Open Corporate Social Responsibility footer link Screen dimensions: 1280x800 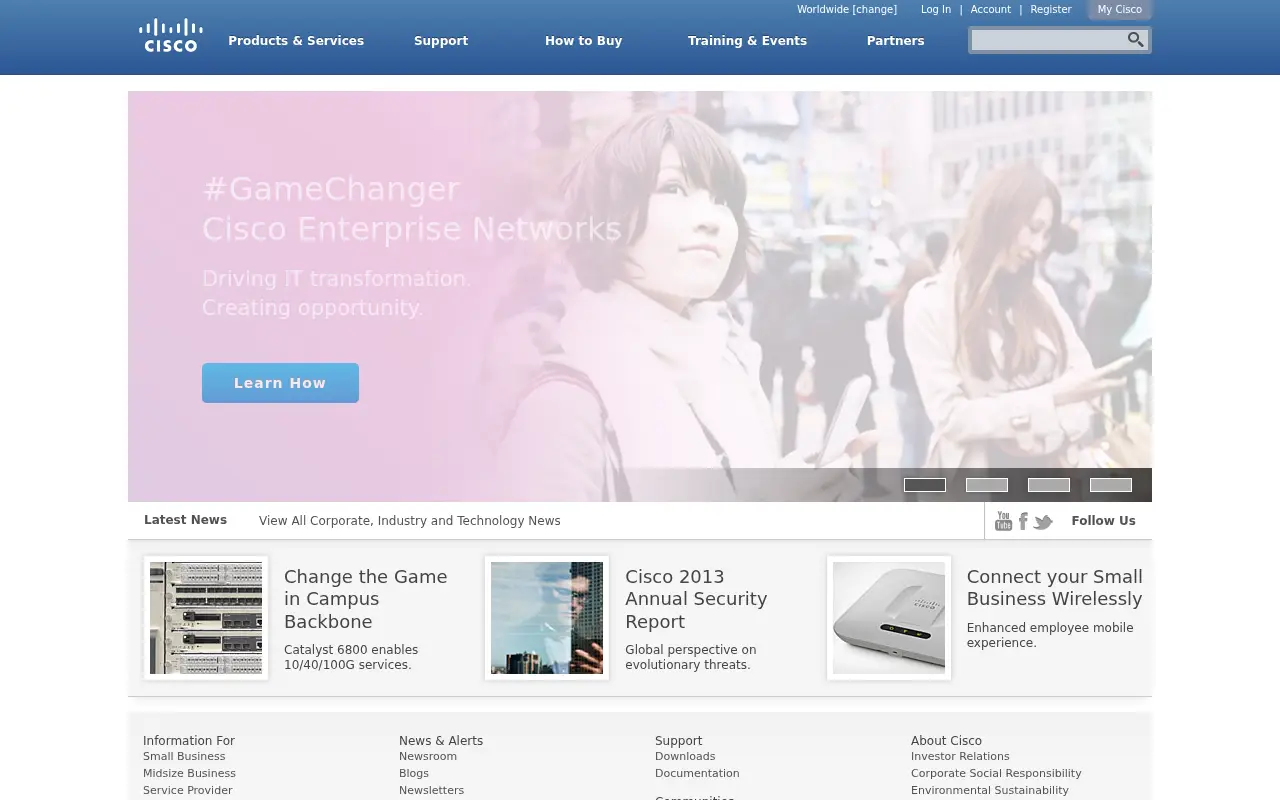coord(996,774)
